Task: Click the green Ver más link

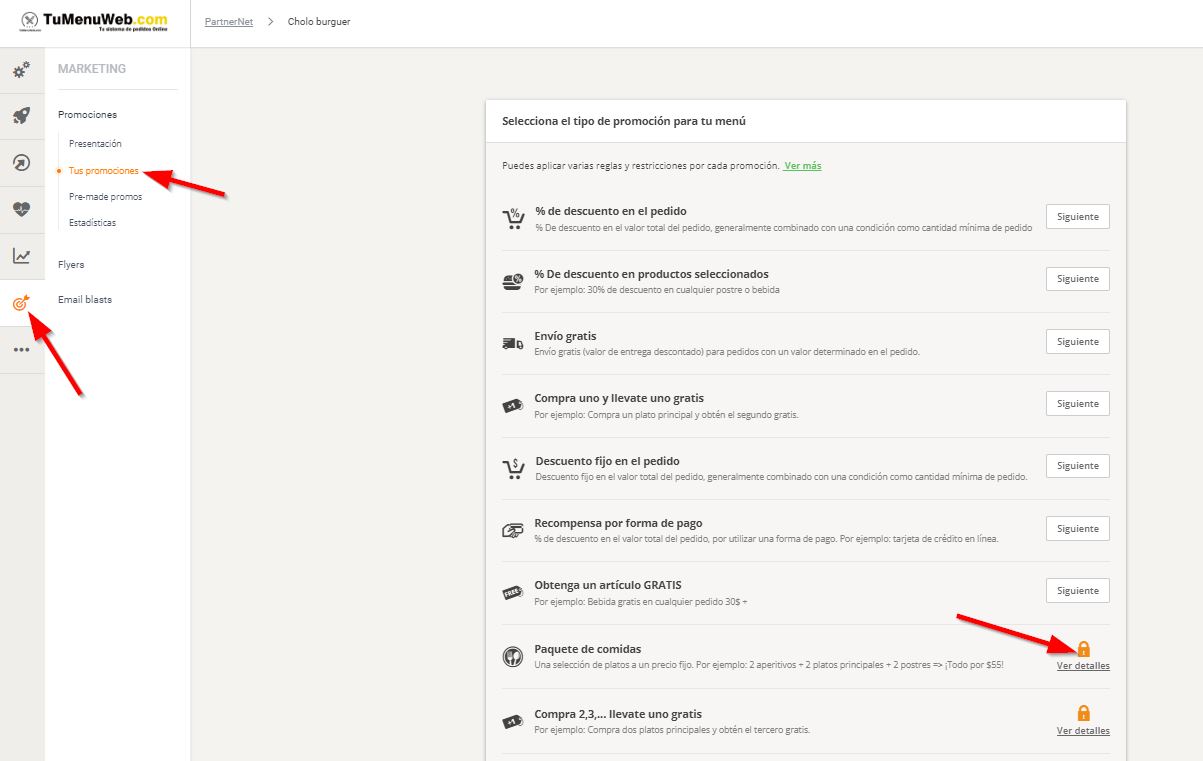Action: tap(802, 166)
